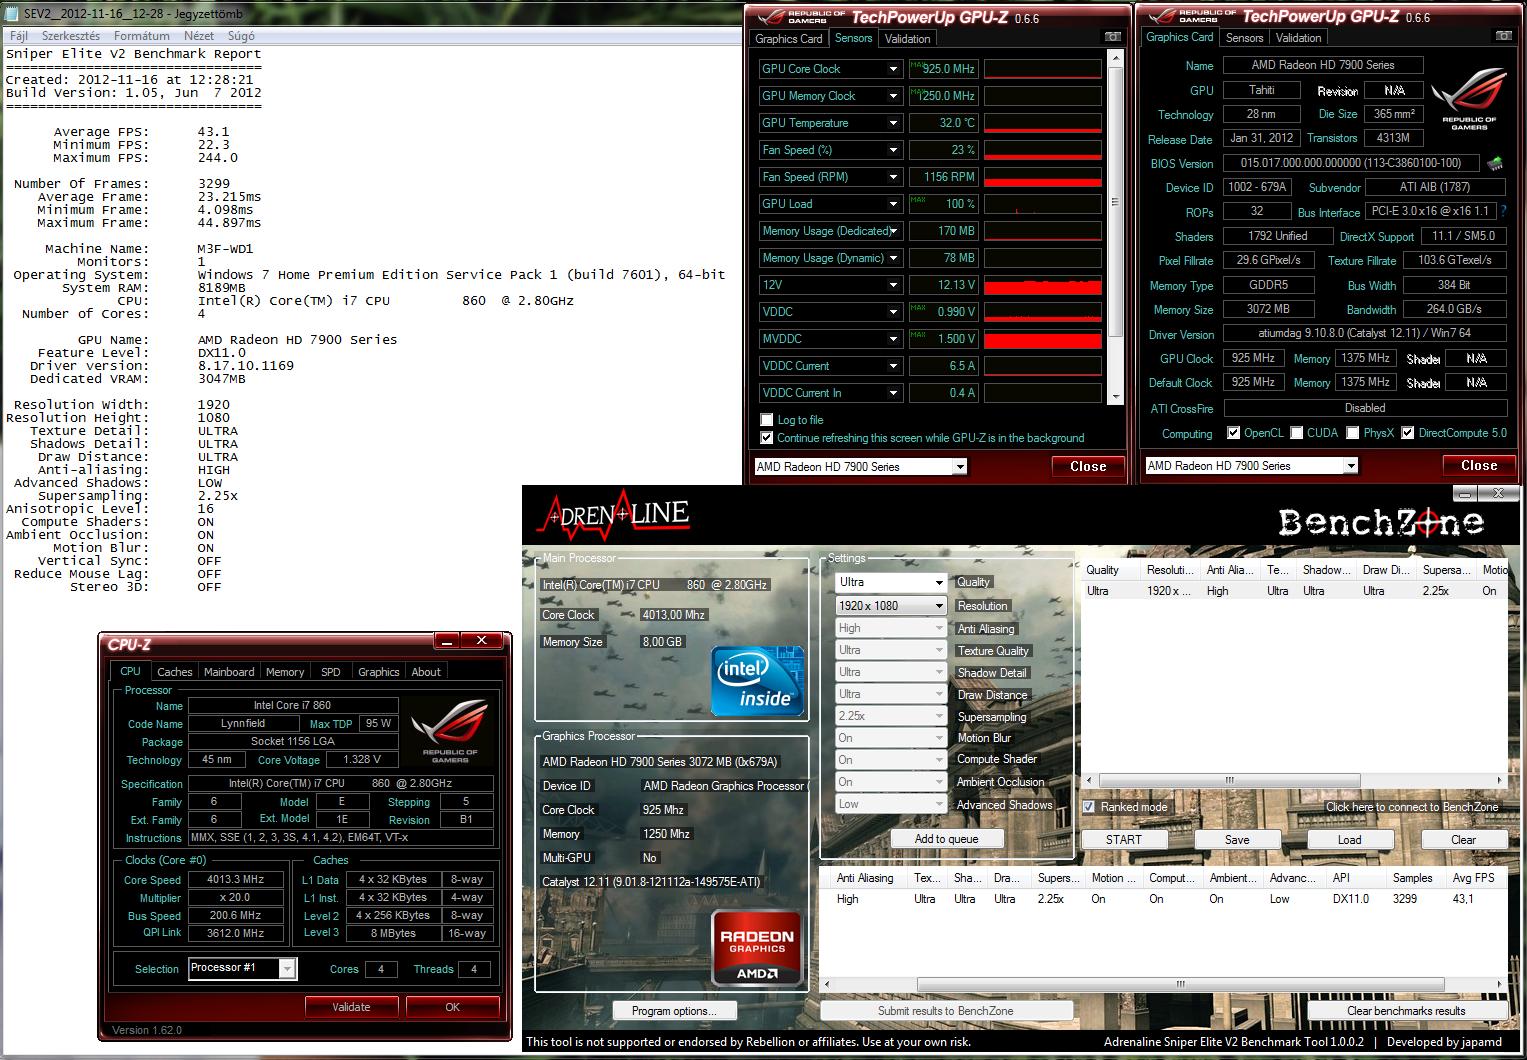Click Load button in benchmark tool
Screen dimensions: 1527x1060
click(1350, 839)
